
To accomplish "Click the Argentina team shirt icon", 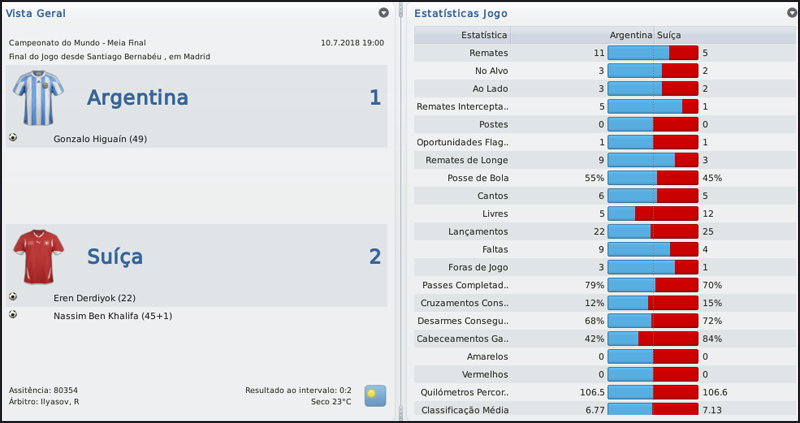I will point(38,97).
